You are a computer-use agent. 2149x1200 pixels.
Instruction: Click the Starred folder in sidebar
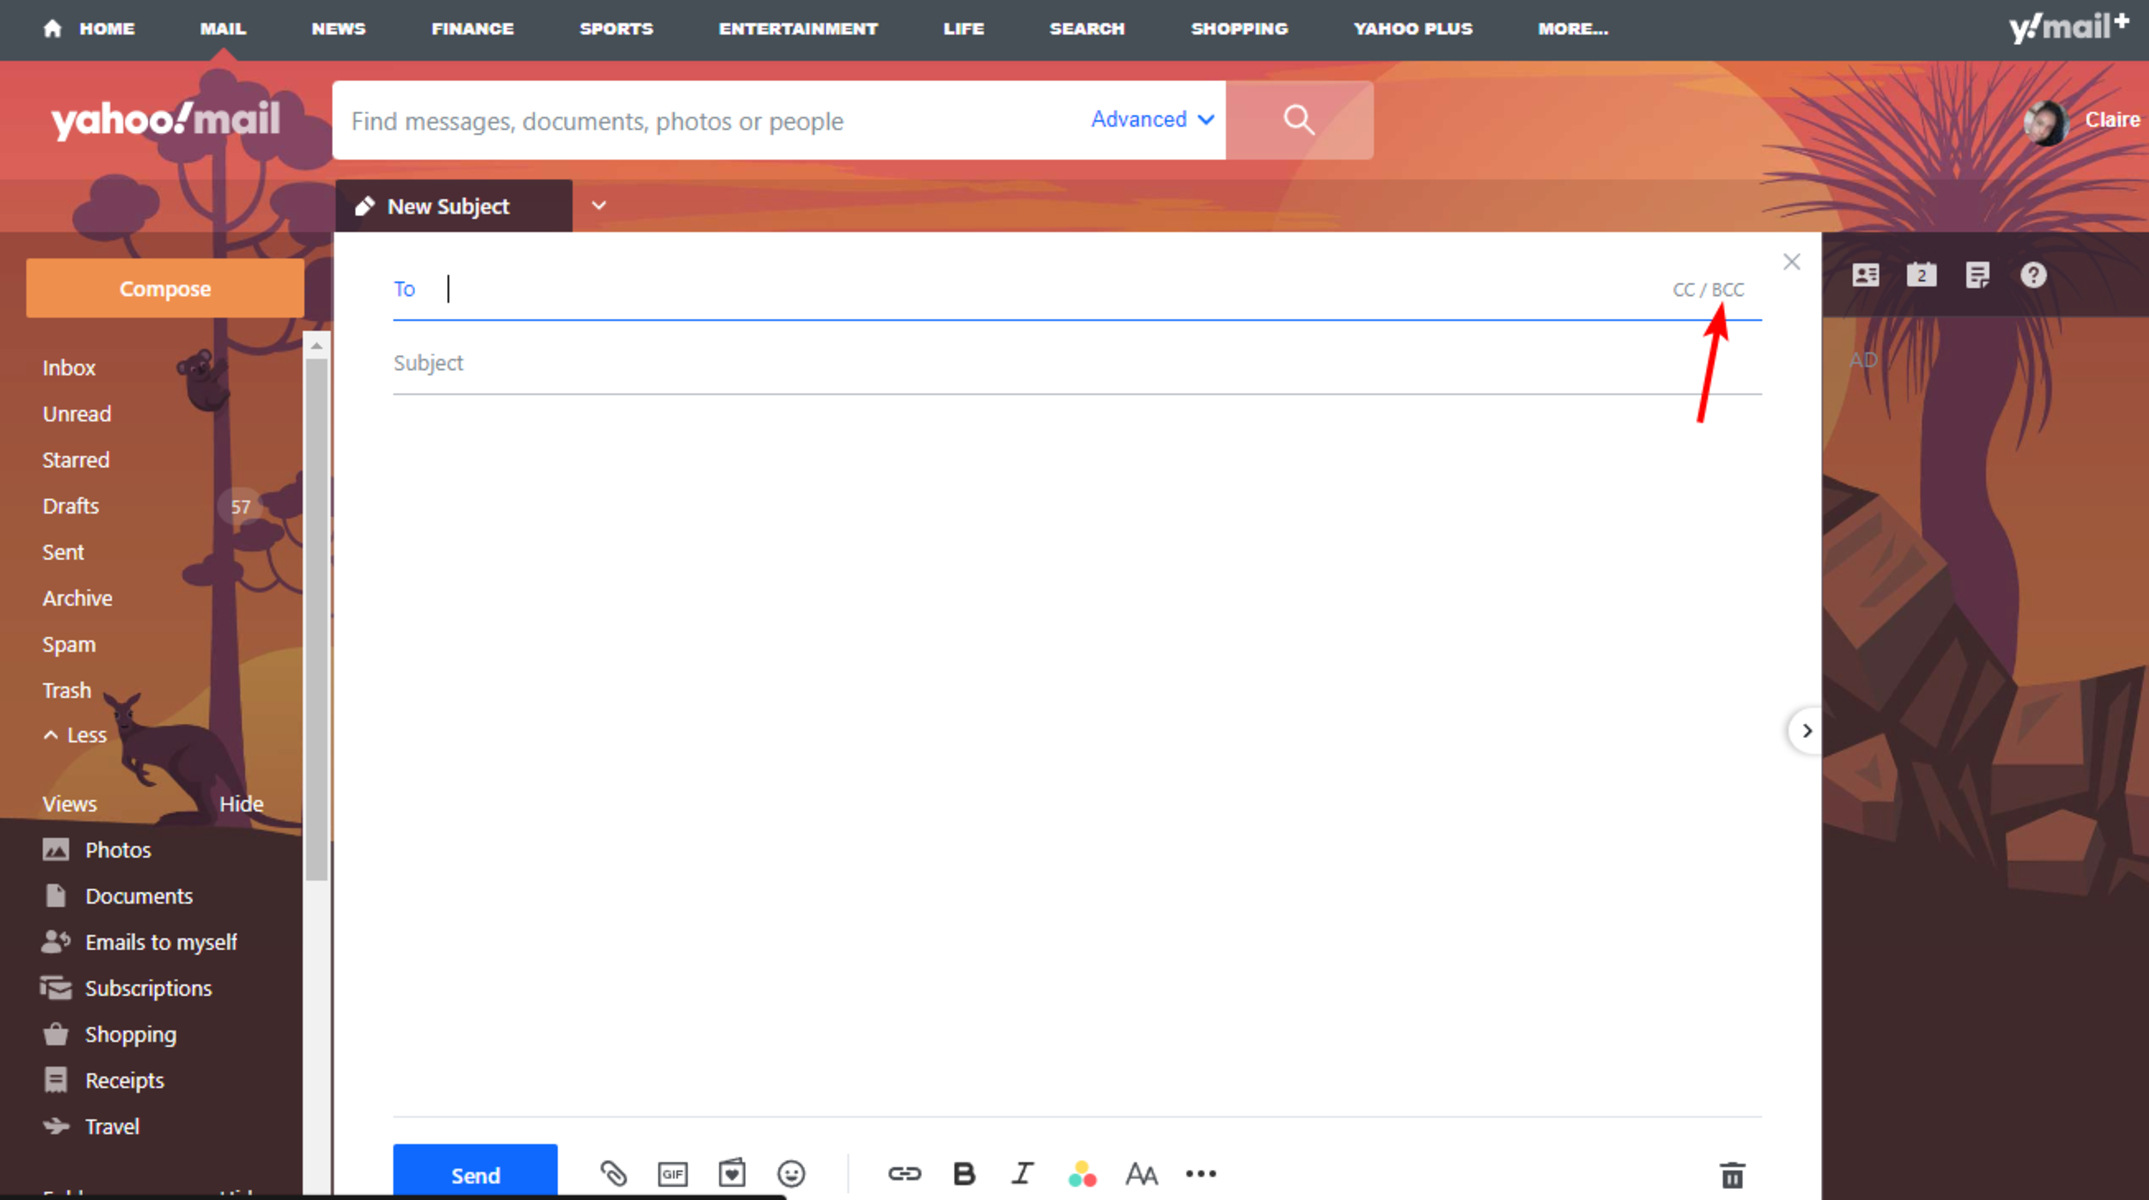pos(75,459)
